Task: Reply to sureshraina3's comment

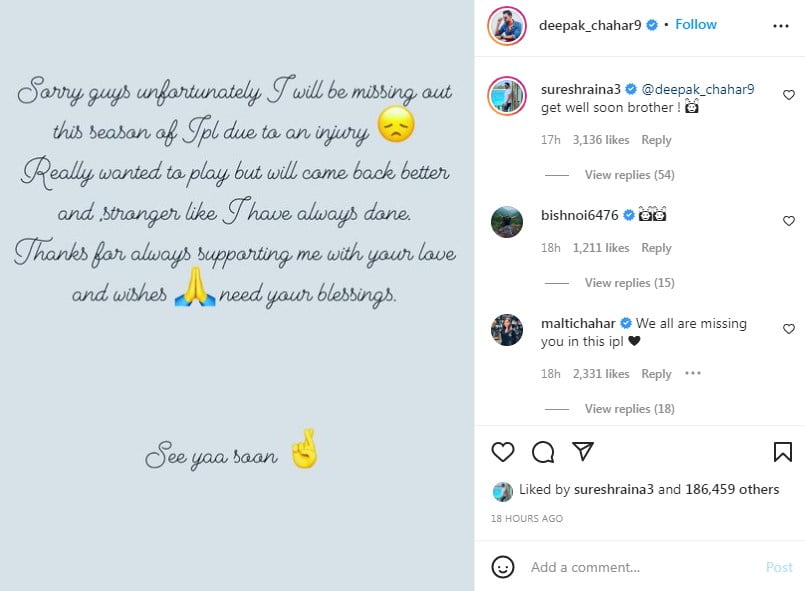Action: point(656,140)
